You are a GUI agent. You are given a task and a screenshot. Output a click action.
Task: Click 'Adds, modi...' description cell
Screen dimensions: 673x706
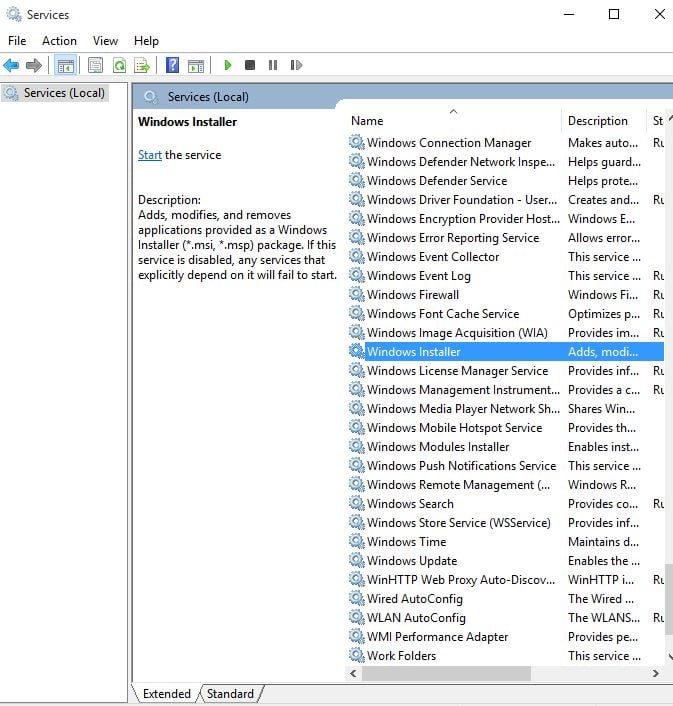point(603,352)
